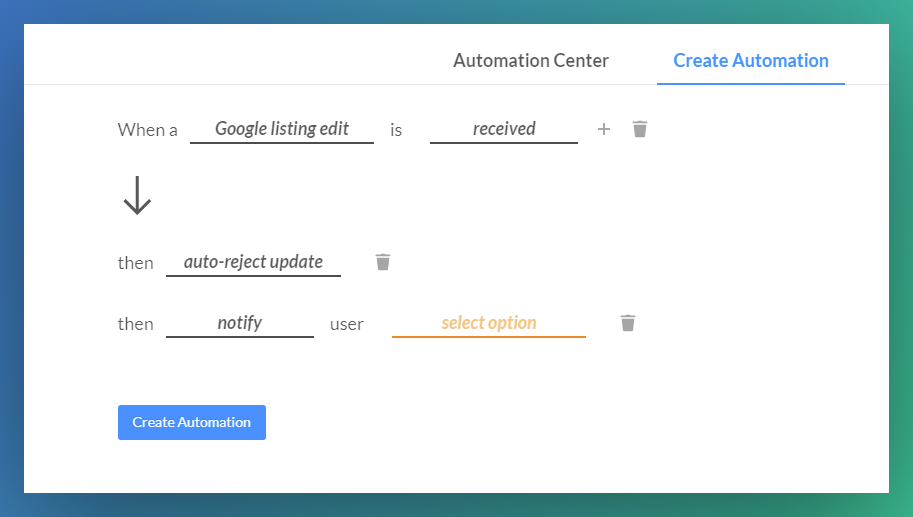913x517 pixels.
Task: Expand the notify action dropdown
Action: click(240, 323)
